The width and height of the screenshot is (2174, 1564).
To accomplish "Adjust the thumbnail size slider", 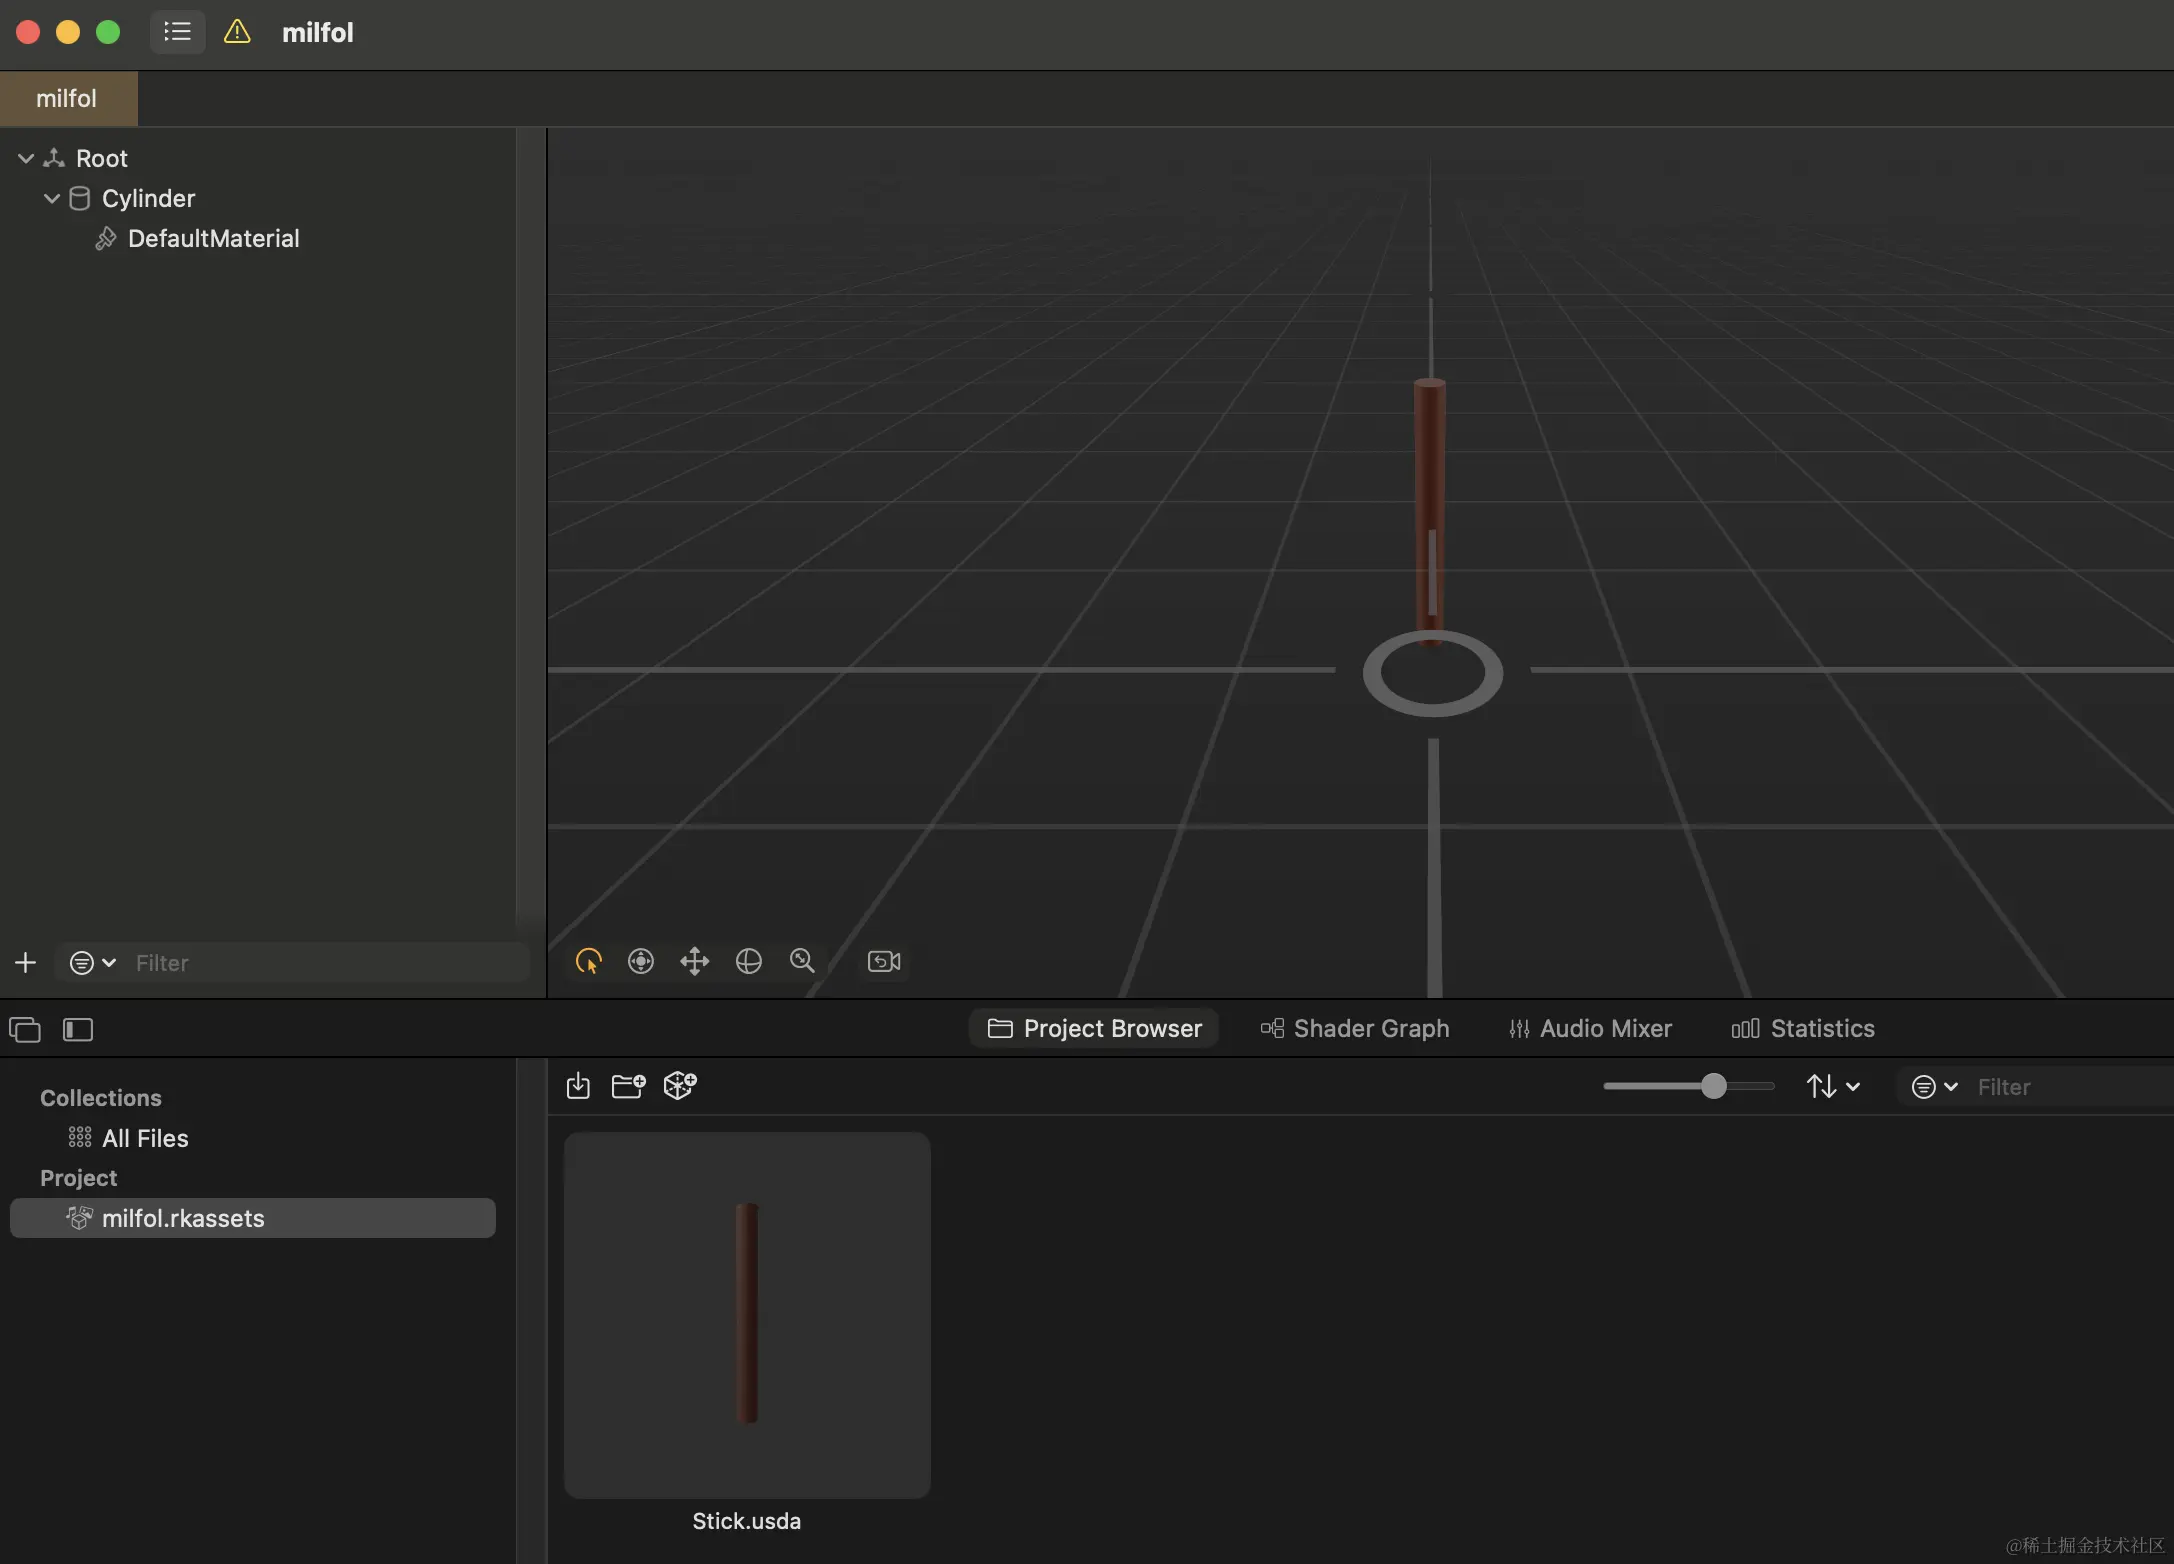I will click(x=1713, y=1086).
